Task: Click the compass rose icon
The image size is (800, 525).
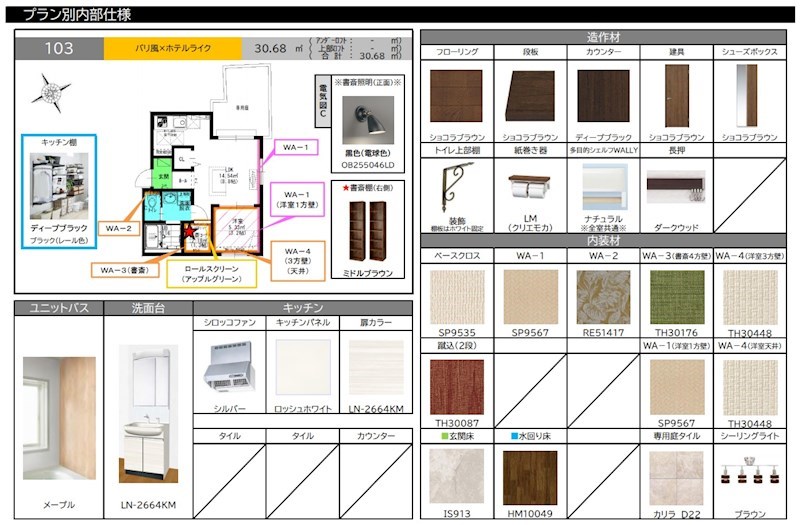Action: [x=50, y=92]
